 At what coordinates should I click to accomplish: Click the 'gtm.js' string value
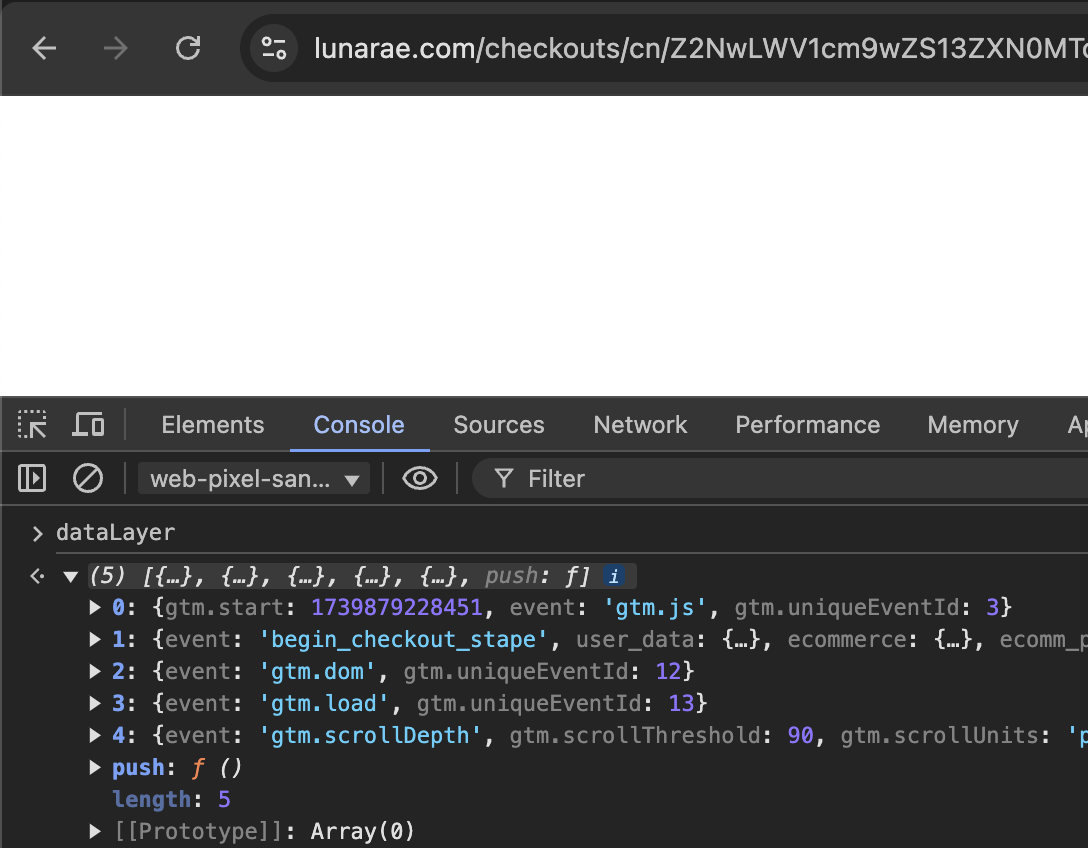[x=655, y=608]
